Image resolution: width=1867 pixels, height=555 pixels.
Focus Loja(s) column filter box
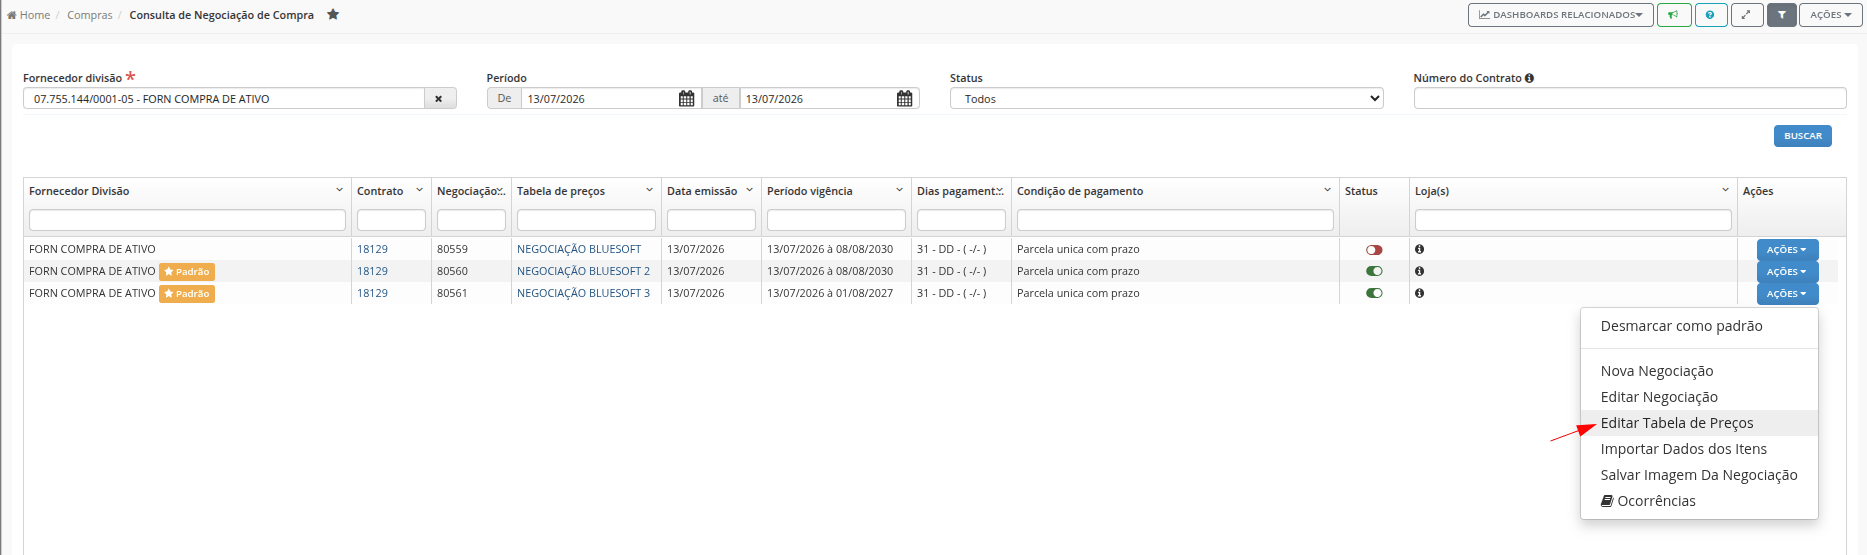click(x=1573, y=220)
